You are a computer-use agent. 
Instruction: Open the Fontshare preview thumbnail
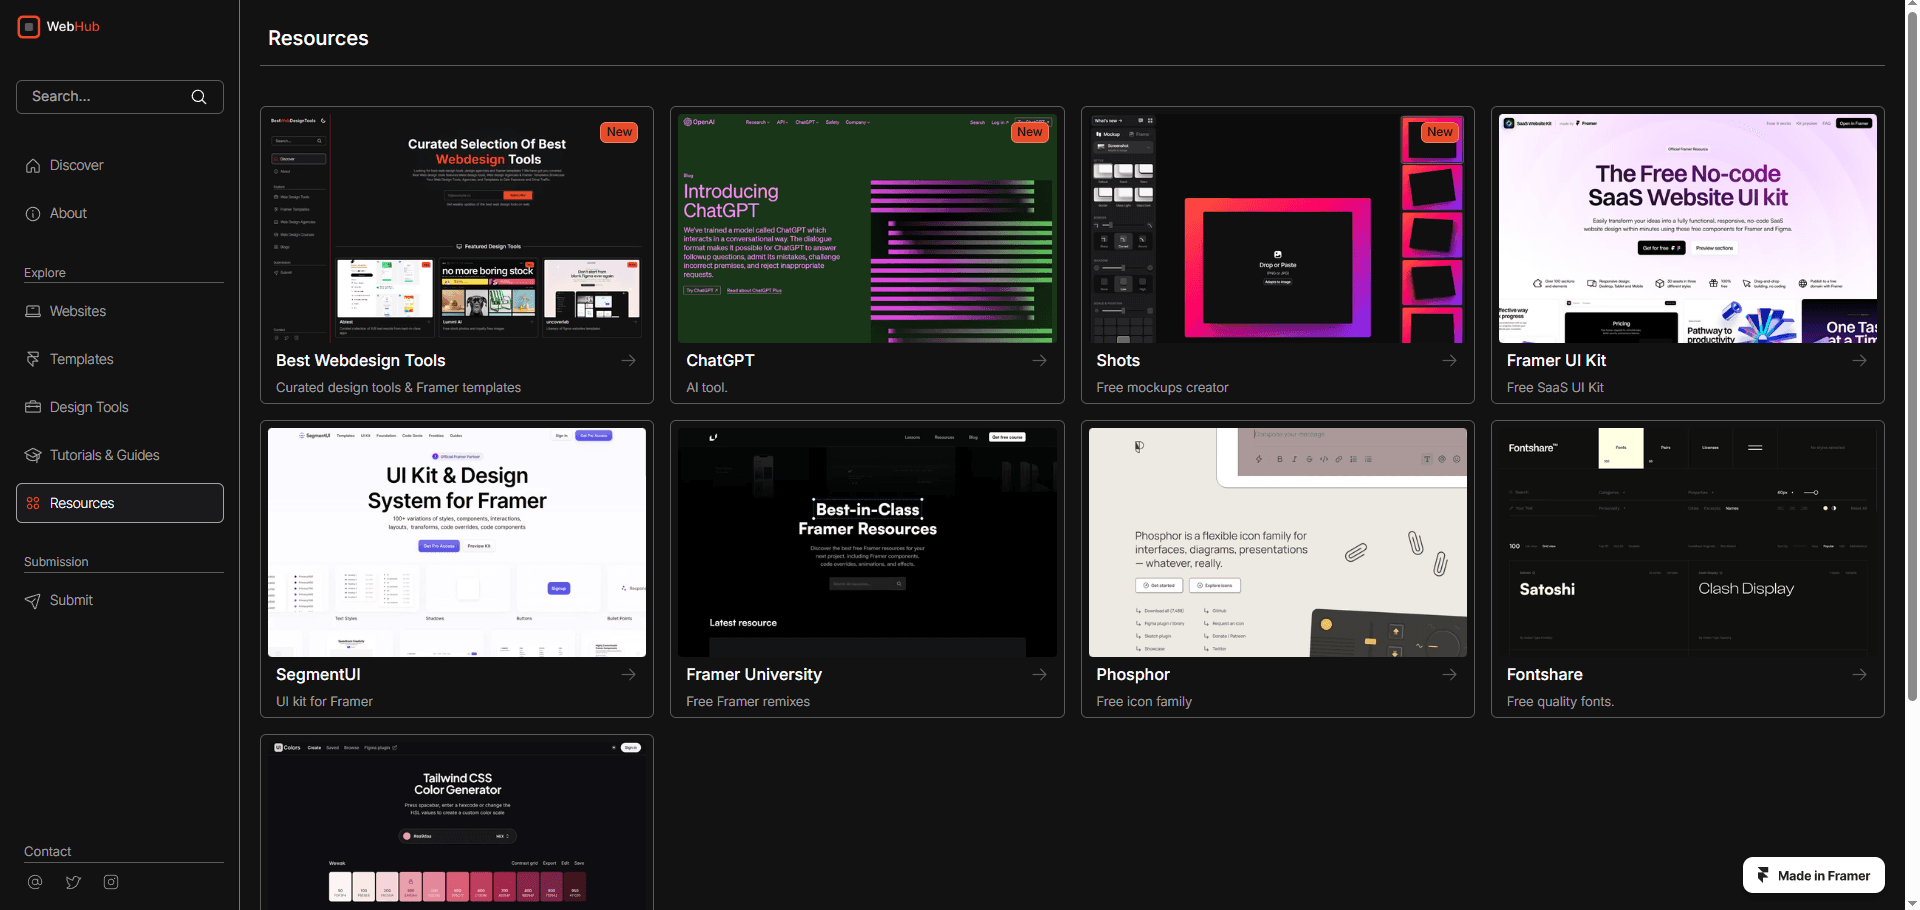pyautogui.click(x=1688, y=542)
